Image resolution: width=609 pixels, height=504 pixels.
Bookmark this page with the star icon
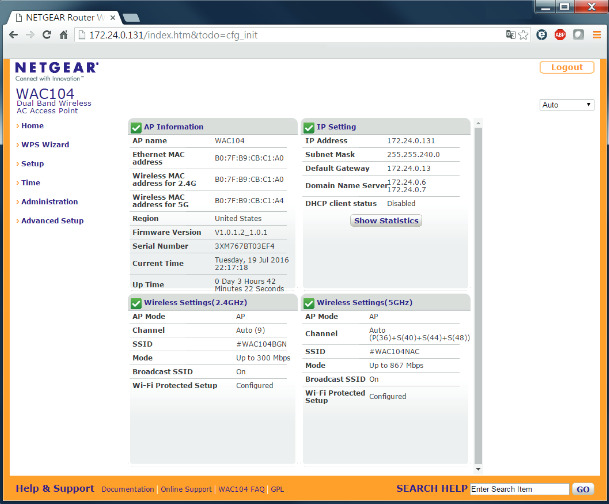523,35
